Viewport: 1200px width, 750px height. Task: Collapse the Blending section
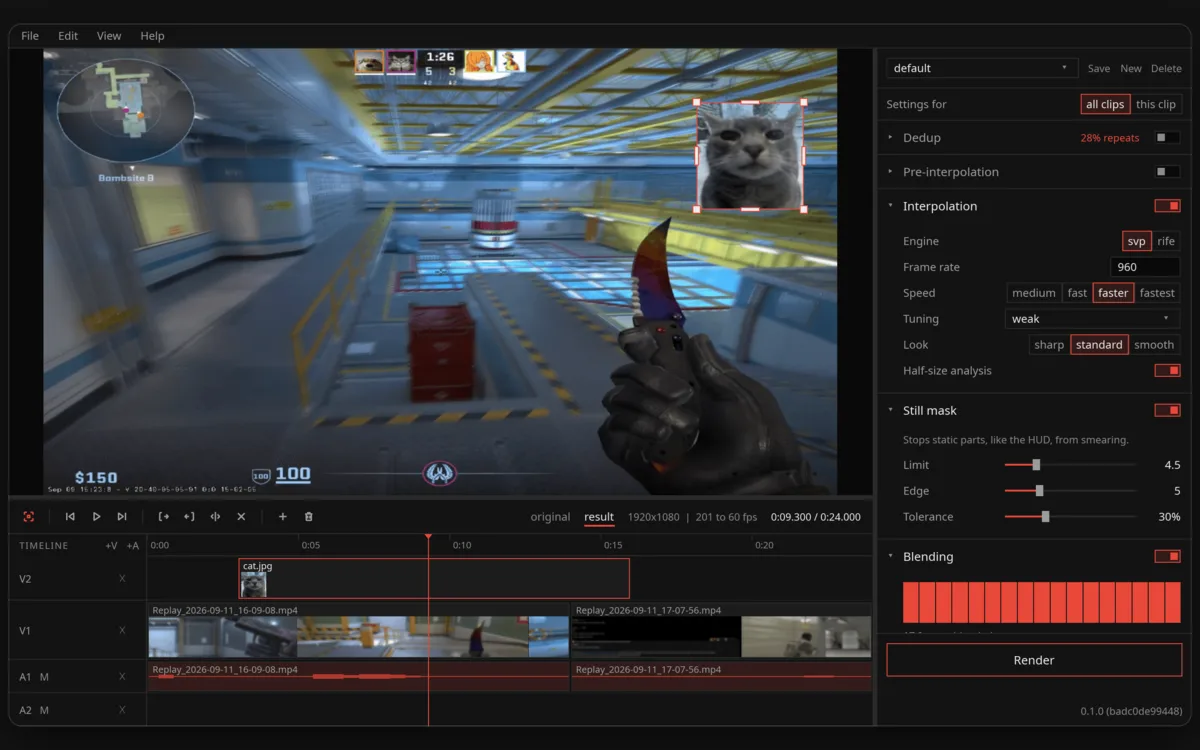[x=890, y=556]
